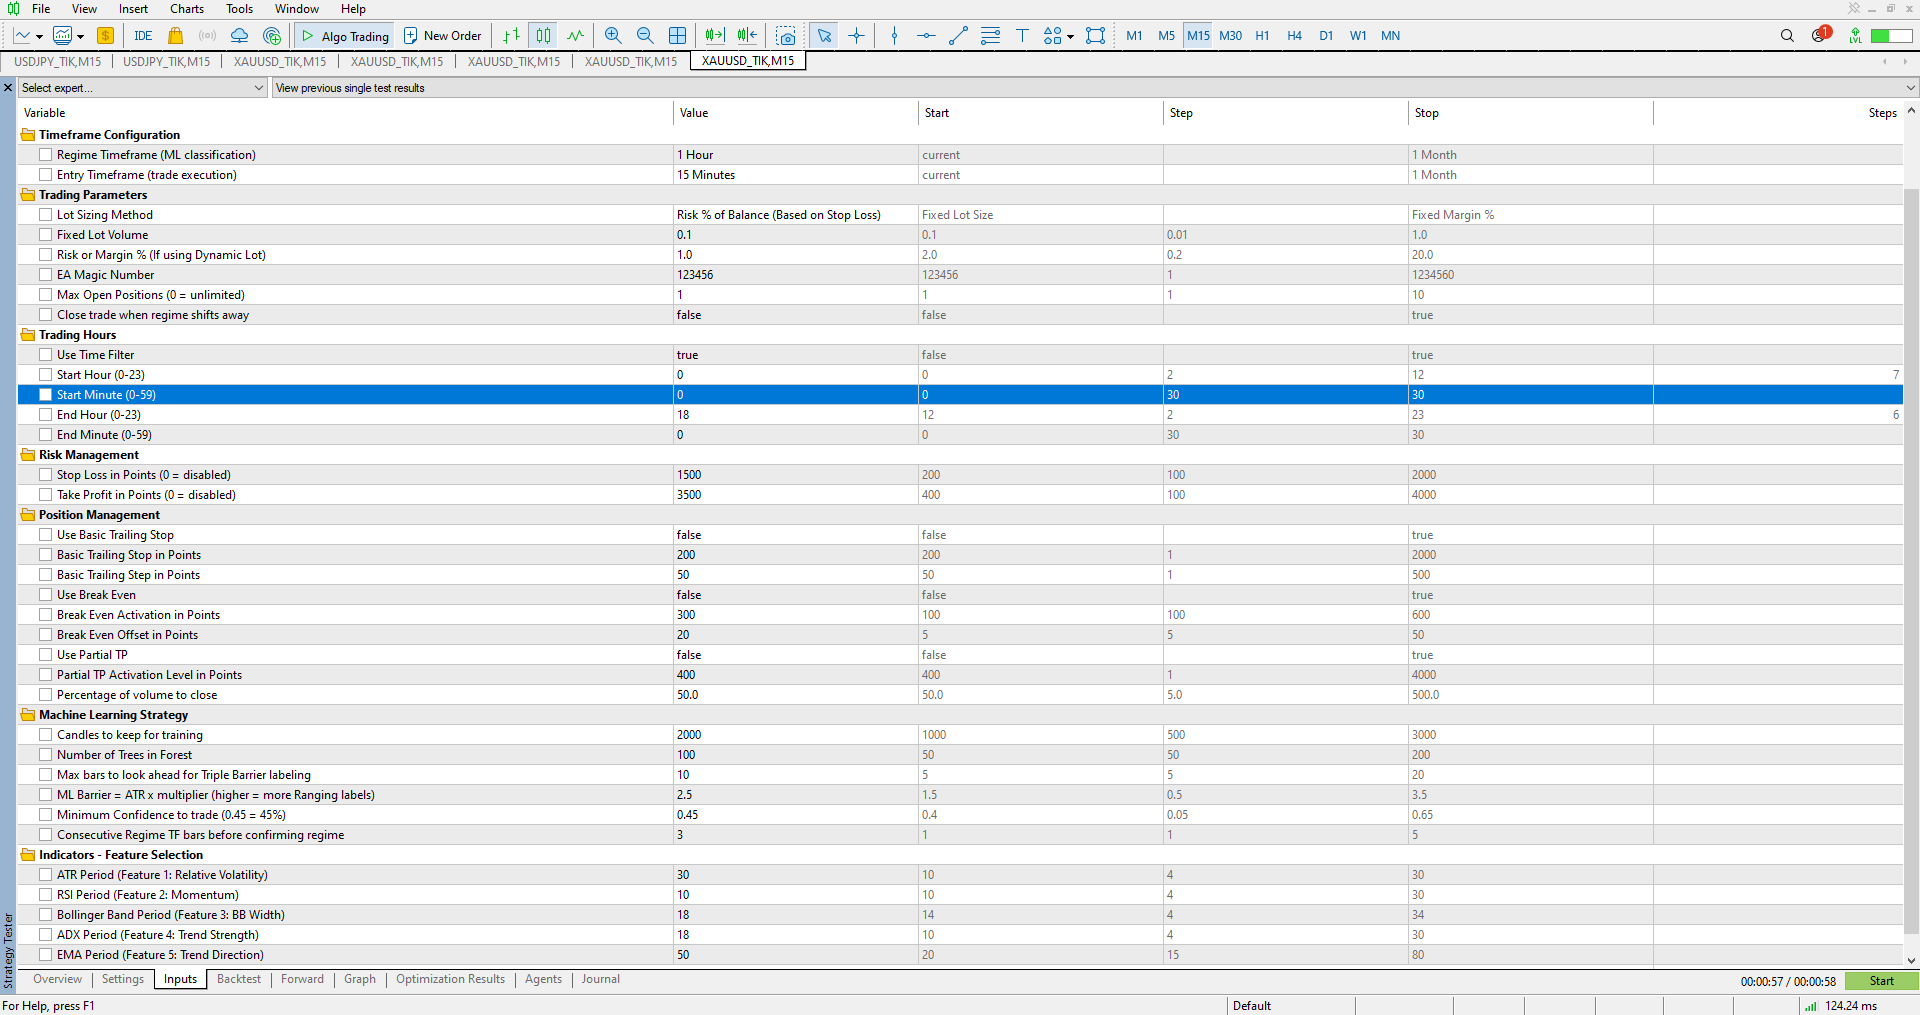Collapse the Trading Hours group
Image resolution: width=1920 pixels, height=1015 pixels.
tap(28, 335)
